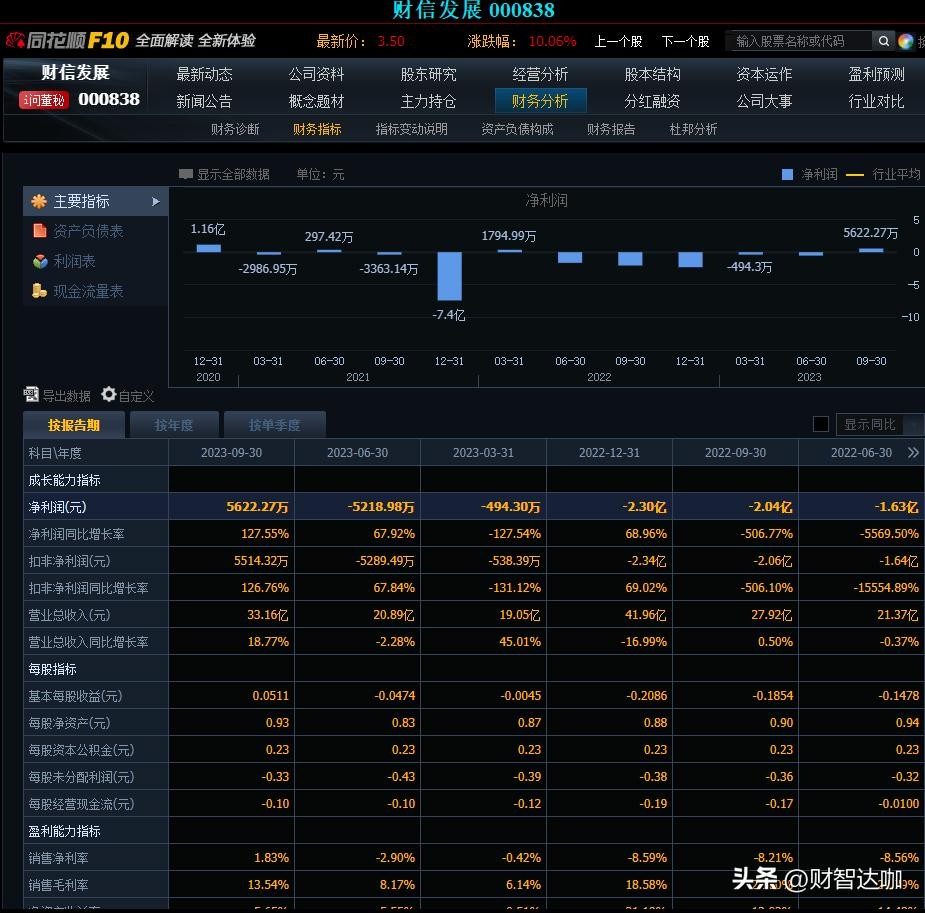Screen dimensions: 925x913
Task: Open the 显示同比 dropdown
Action: (x=912, y=425)
